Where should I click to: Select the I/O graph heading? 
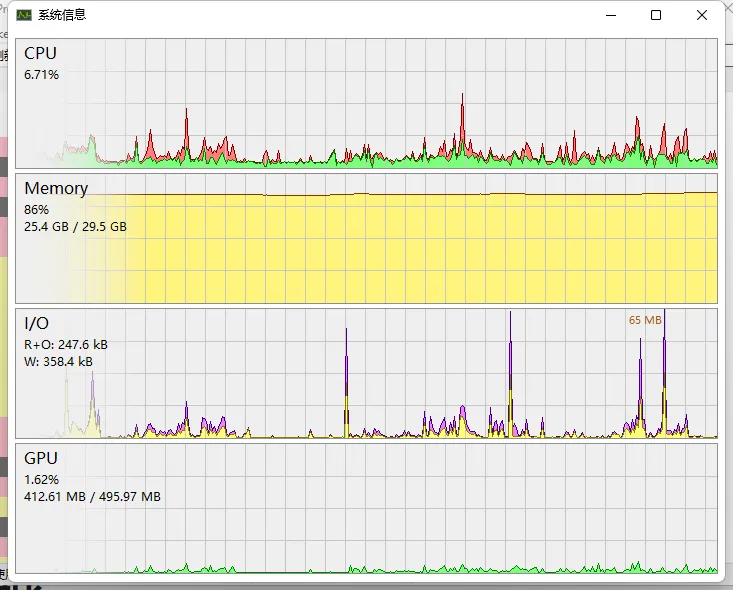[x=36, y=323]
